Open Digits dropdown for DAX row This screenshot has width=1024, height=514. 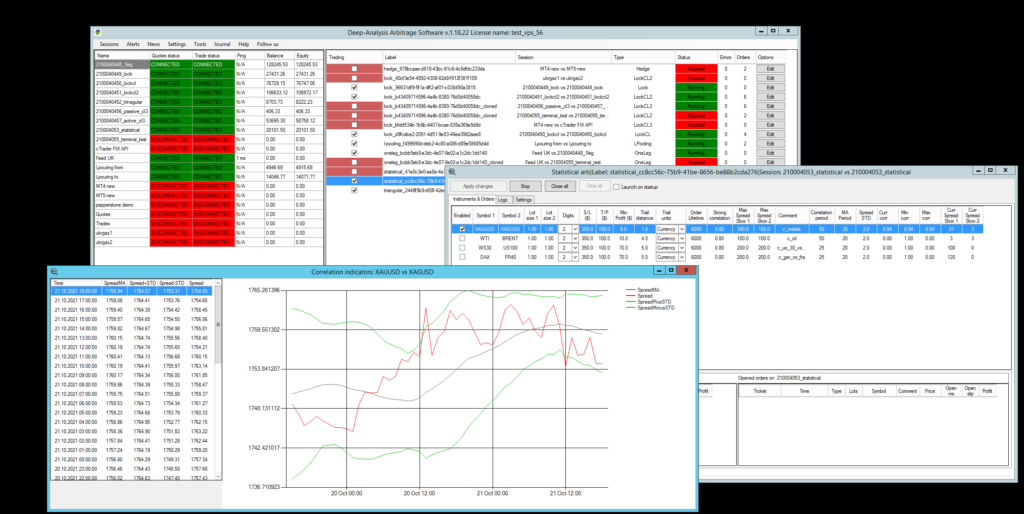[575, 257]
